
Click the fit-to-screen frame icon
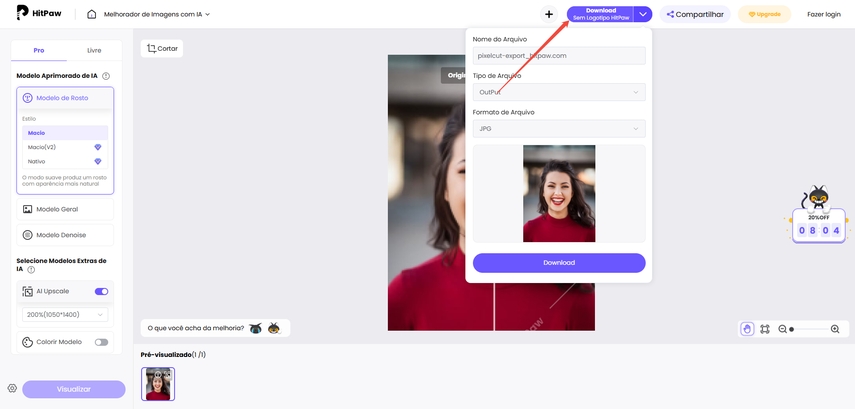pyautogui.click(x=765, y=329)
